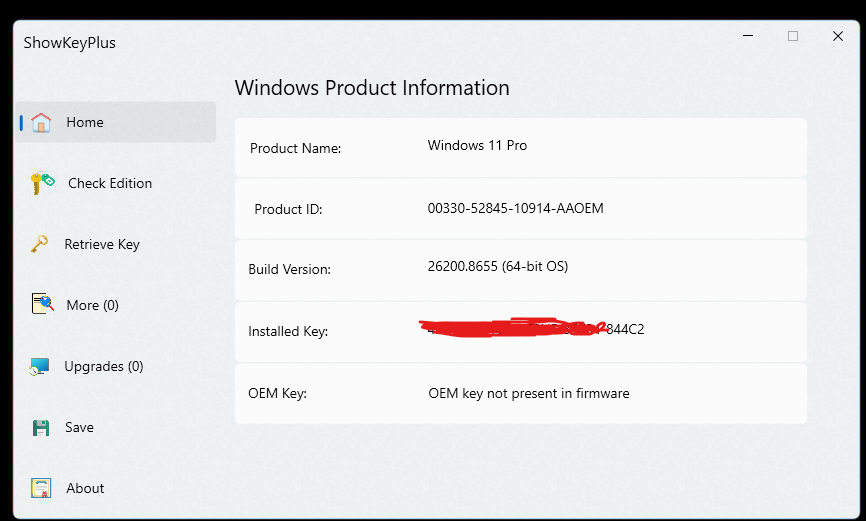This screenshot has height=521, width=866.
Task: Click the Home house icon
Action: click(41, 122)
